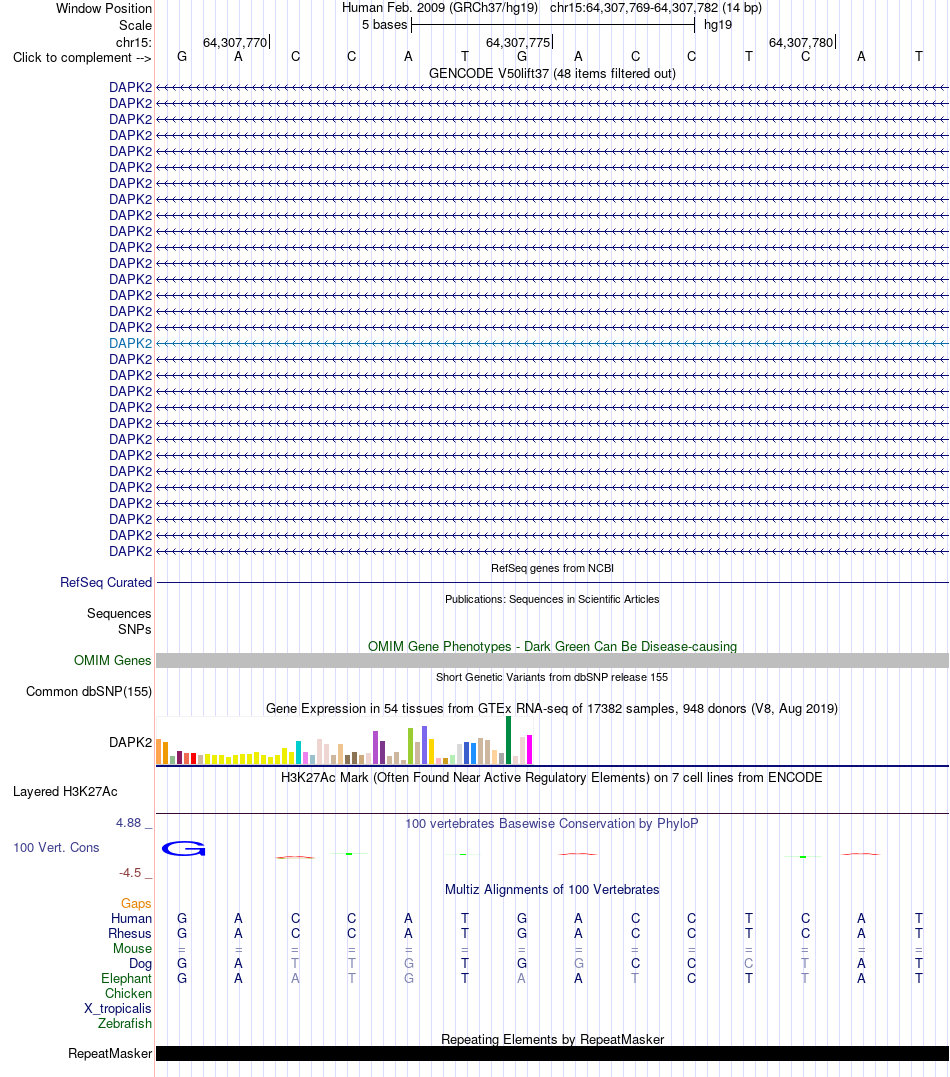
Task: Open '100 vertebrates Basewise Conservation by PhyloP'
Action: pyautogui.click(x=552, y=824)
